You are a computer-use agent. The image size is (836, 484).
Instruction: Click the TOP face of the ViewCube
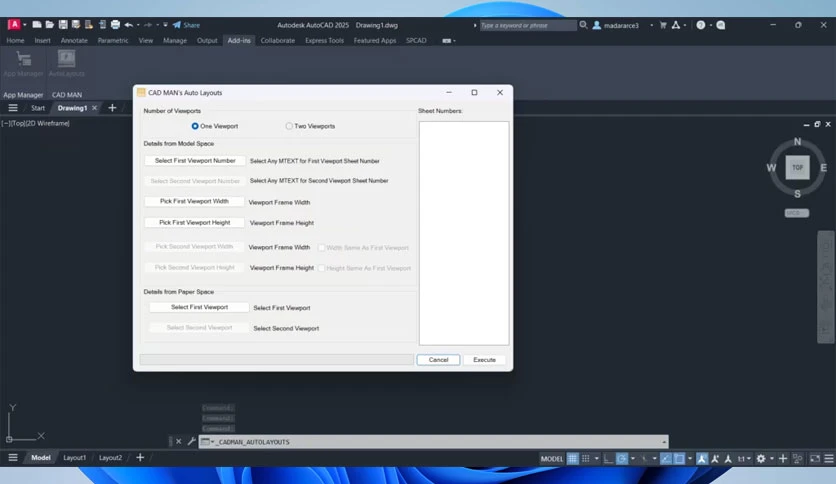(797, 167)
